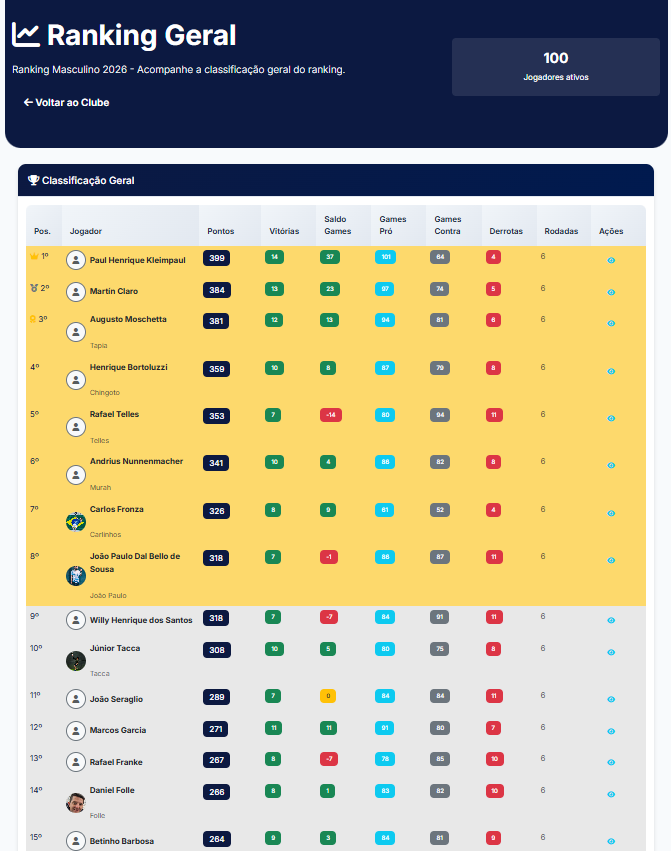Click the trophy icon beside Classificação Geral

tap(33, 180)
